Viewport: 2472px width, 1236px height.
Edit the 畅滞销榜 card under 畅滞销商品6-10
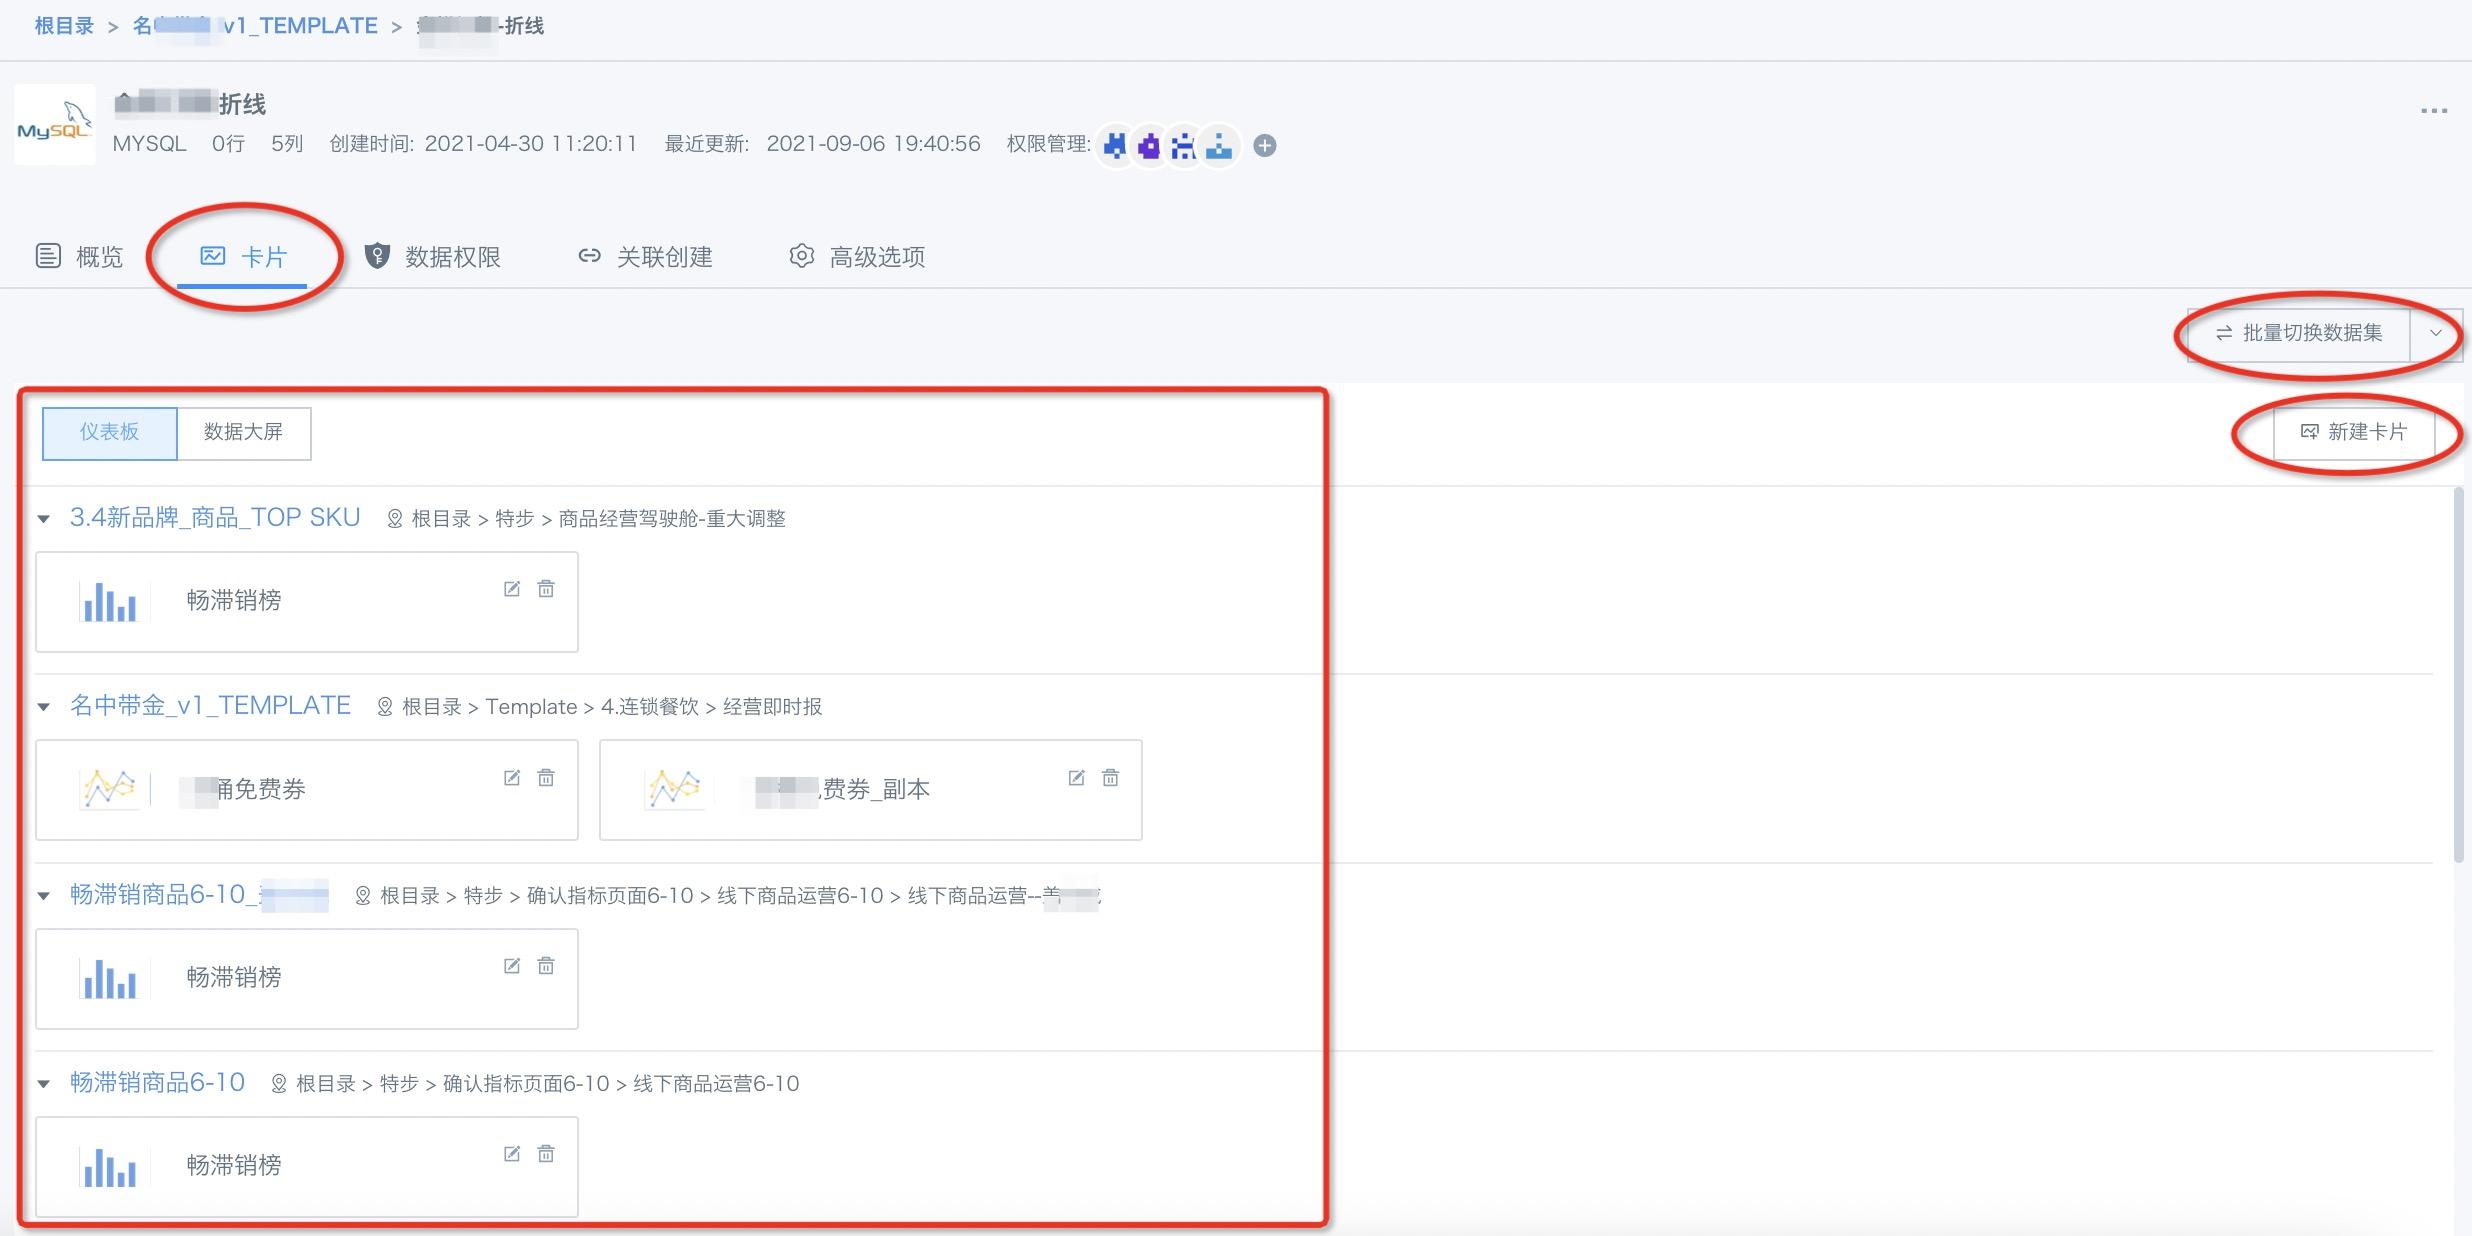(512, 1154)
